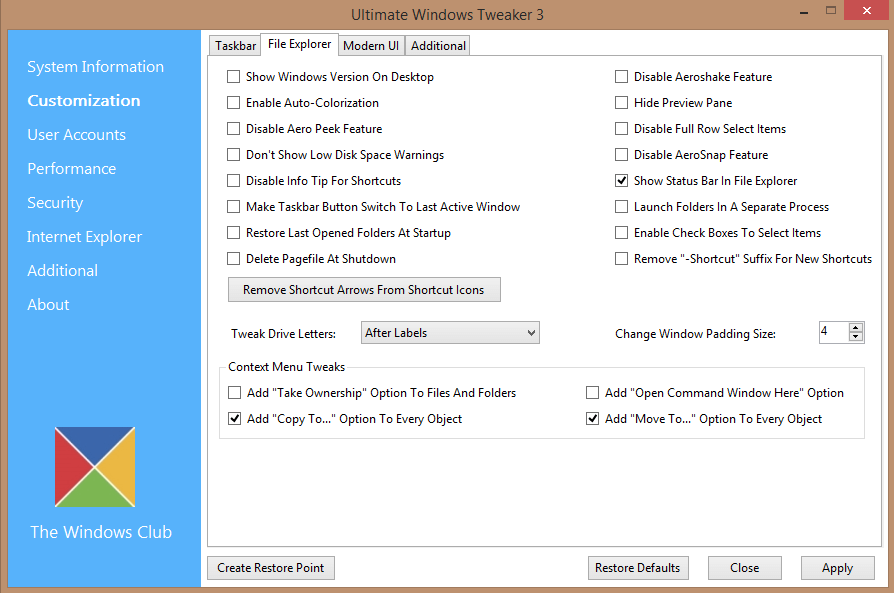Maximize the Ultimate Windows Tweaker window
The image size is (894, 593).
pos(831,10)
